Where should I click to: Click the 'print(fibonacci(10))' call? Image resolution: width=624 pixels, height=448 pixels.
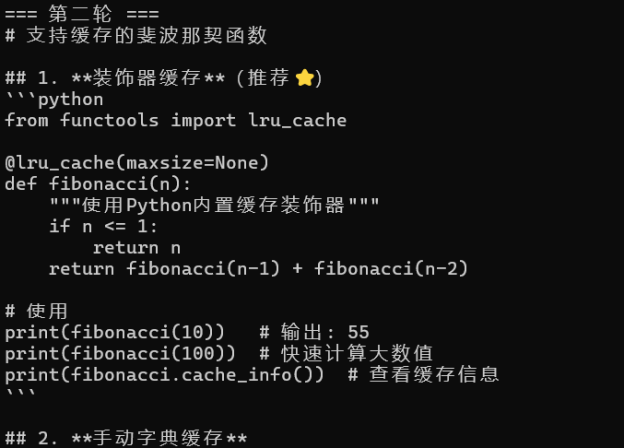(x=115, y=332)
